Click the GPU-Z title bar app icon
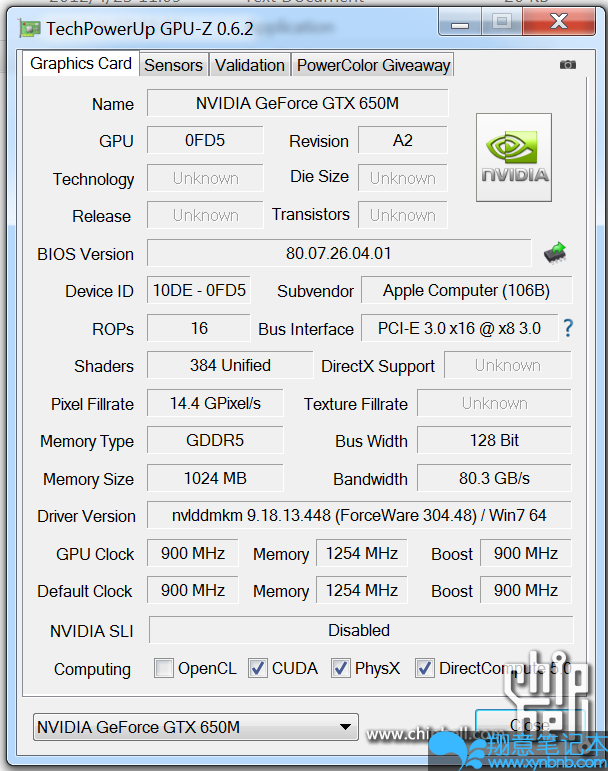Viewport: 608px width, 771px height. pyautogui.click(x=29, y=29)
